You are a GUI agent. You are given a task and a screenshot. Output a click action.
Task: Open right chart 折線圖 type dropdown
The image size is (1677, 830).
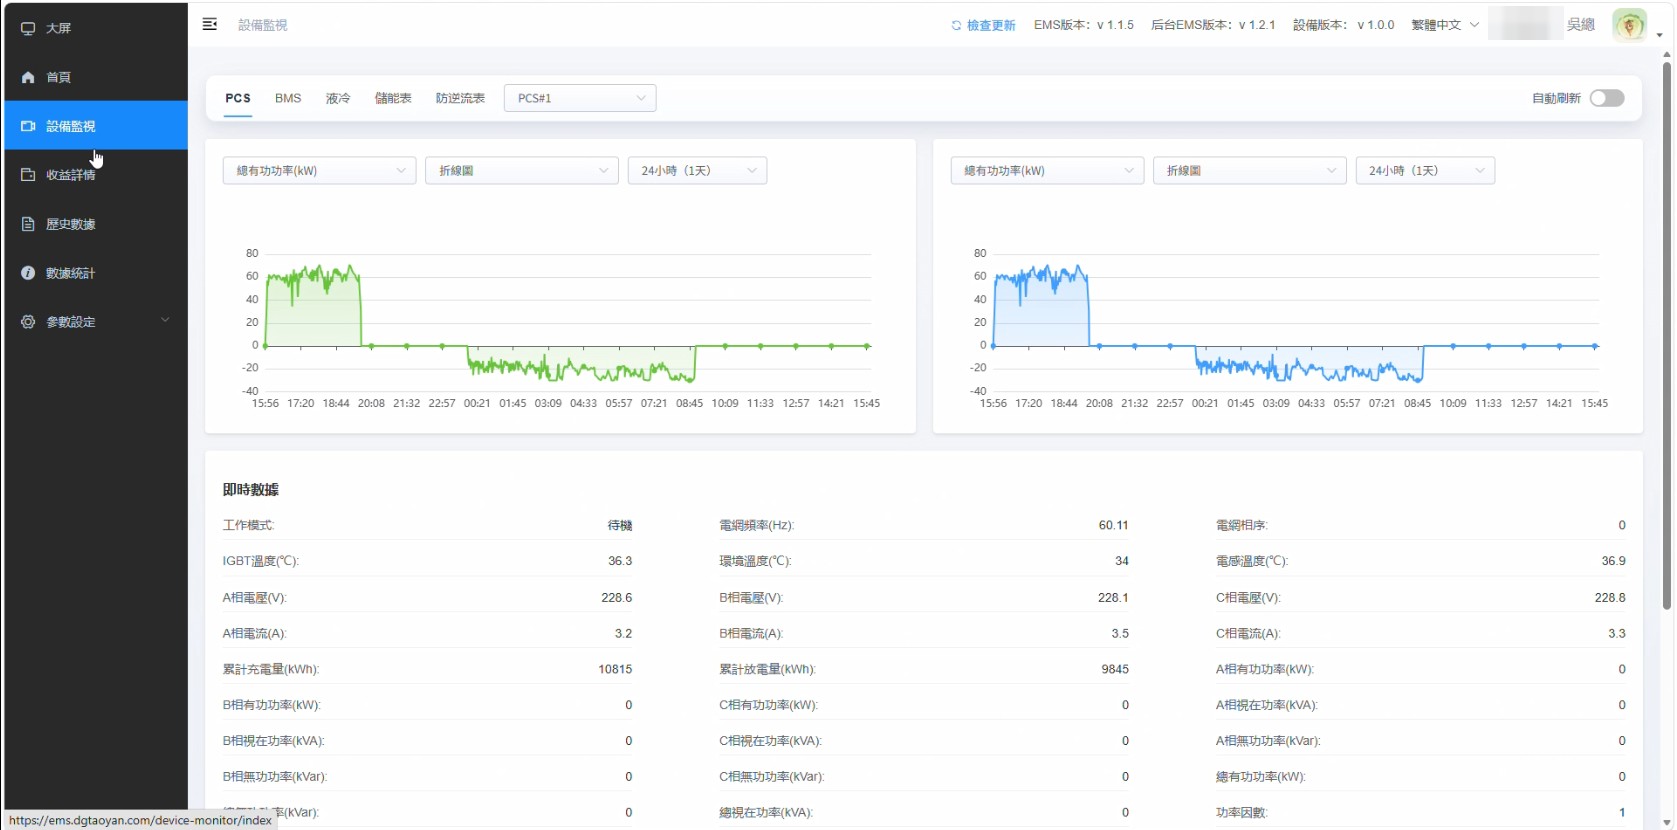pos(1250,171)
